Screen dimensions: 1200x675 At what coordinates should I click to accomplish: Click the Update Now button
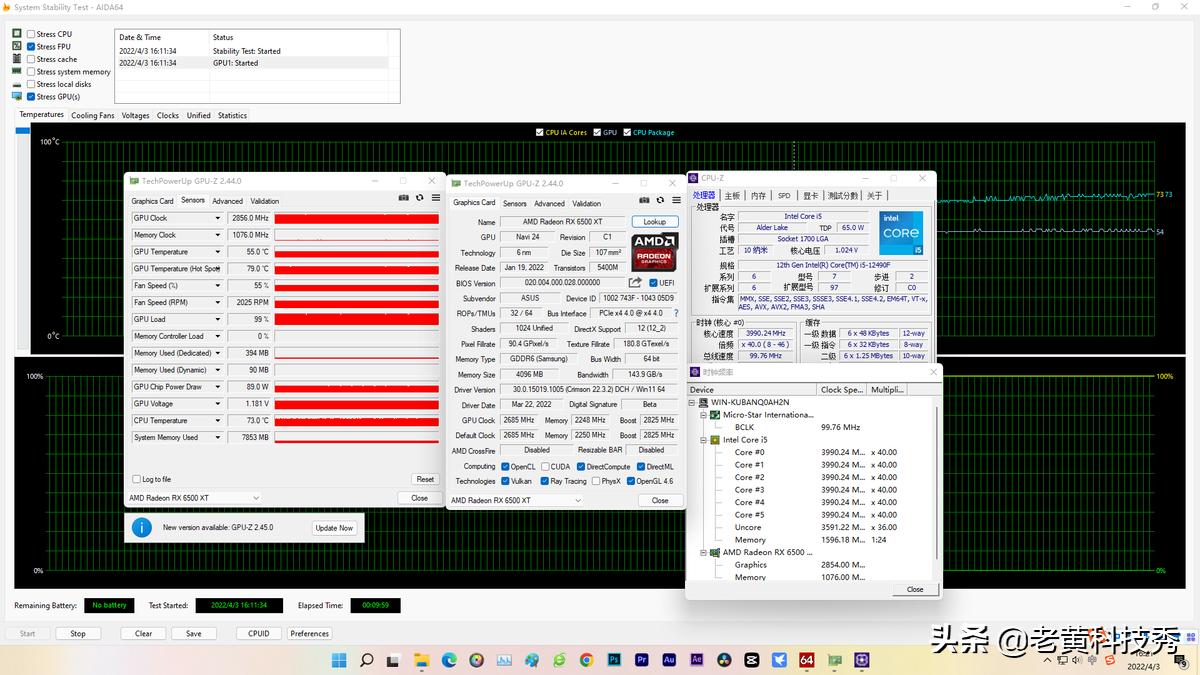tap(334, 528)
